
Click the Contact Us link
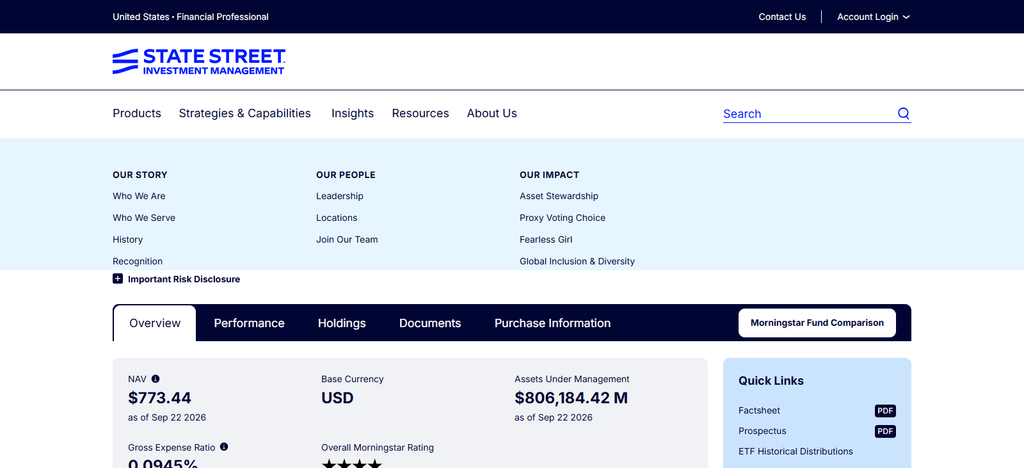tap(782, 17)
